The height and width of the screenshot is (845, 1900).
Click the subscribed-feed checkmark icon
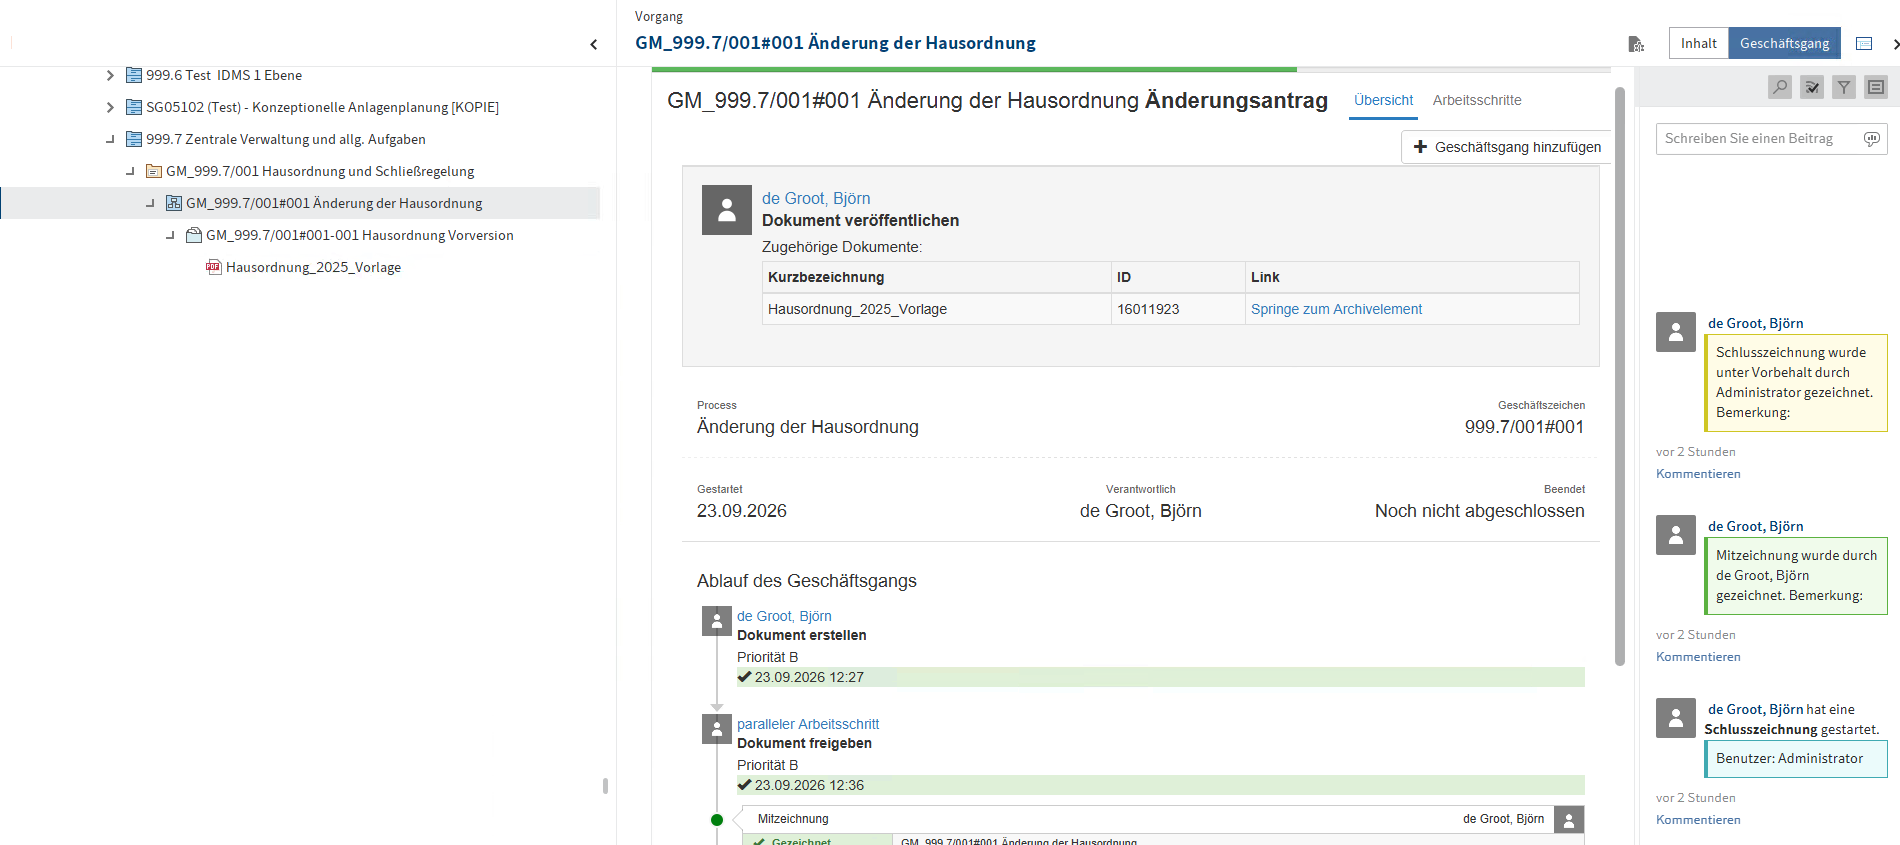tap(1812, 87)
